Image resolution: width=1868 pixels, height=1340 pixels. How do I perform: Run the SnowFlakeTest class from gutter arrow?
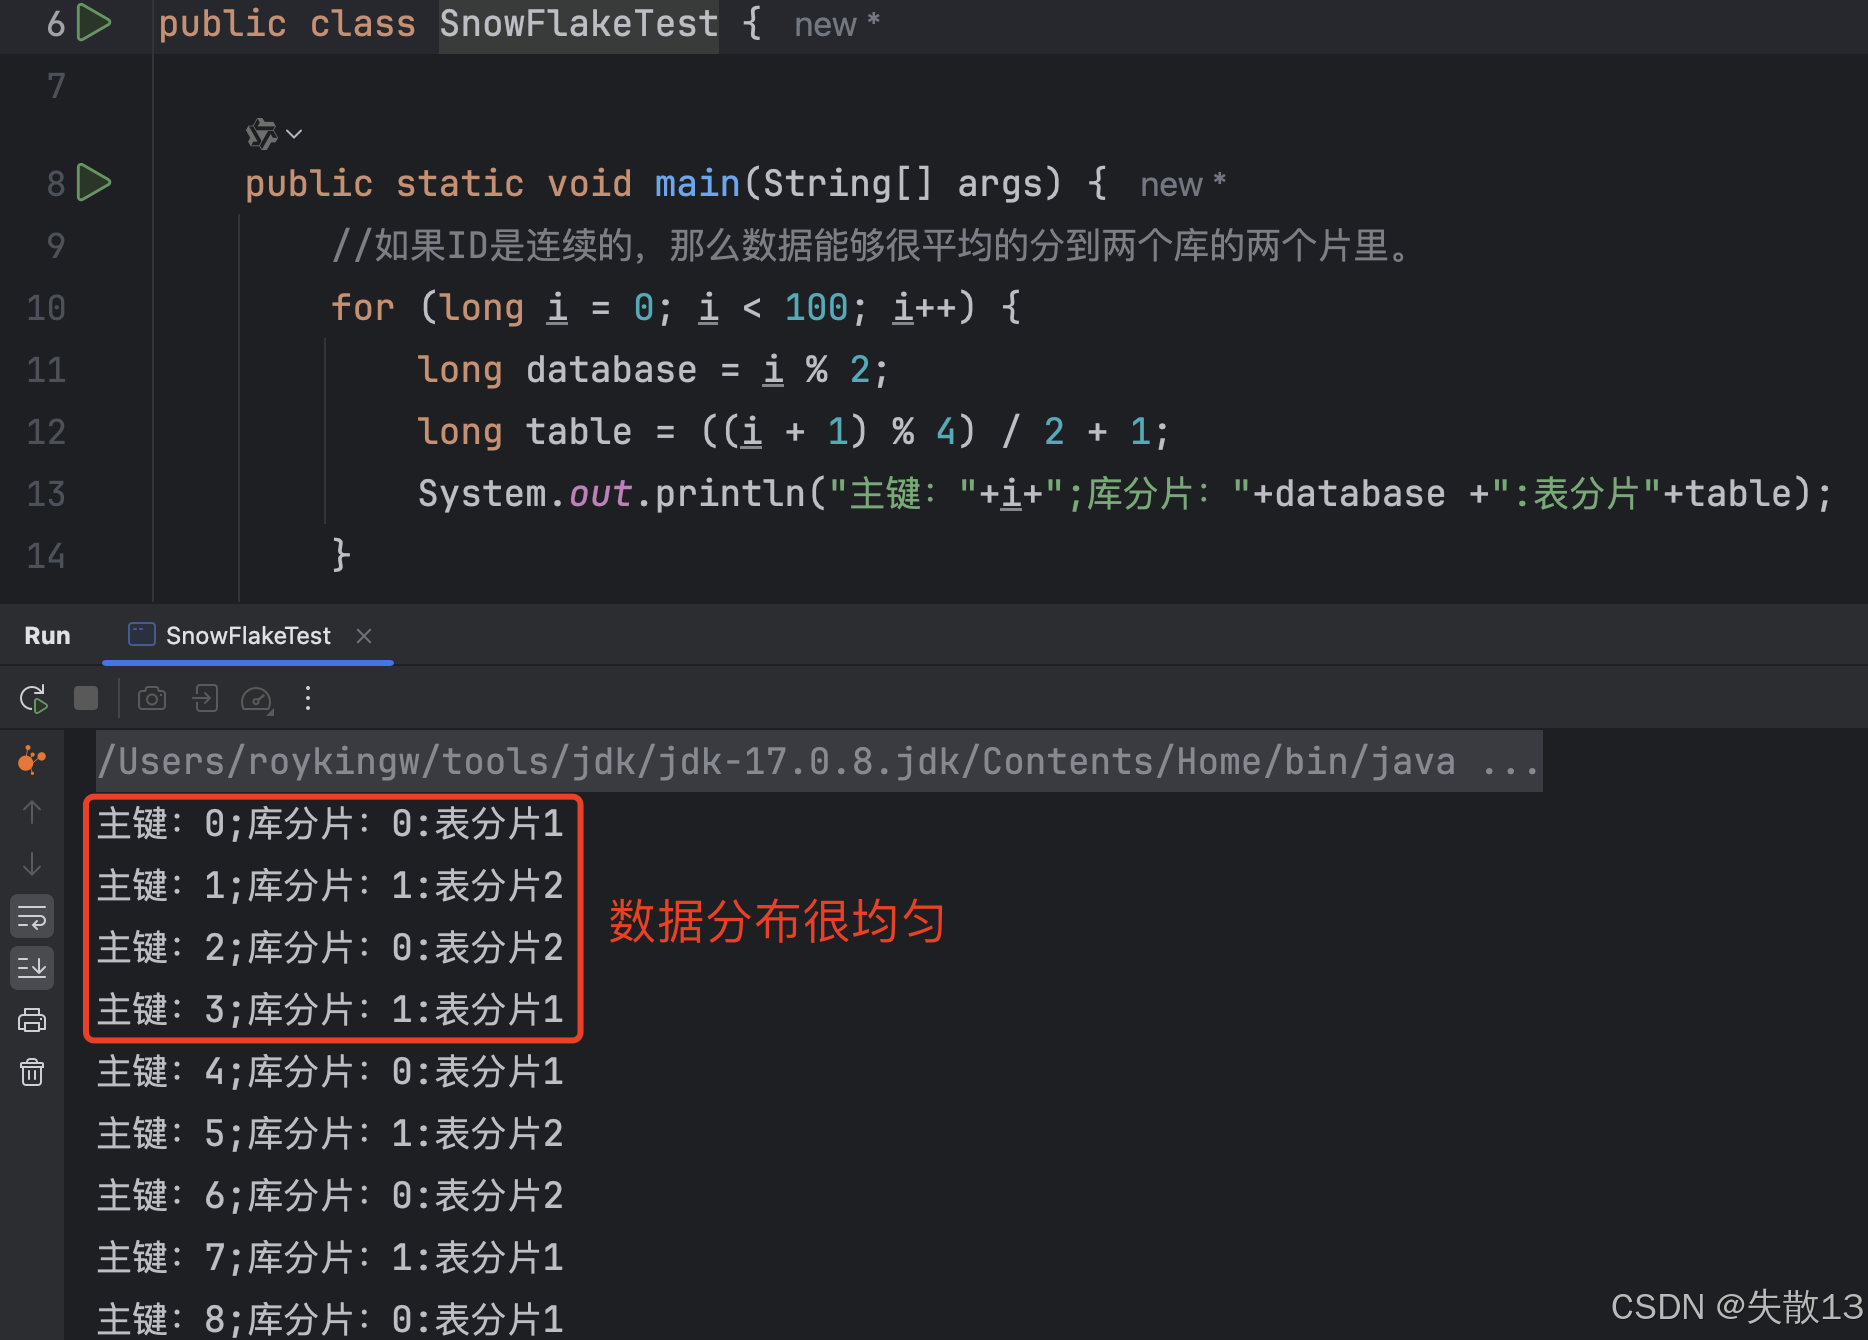click(x=94, y=23)
